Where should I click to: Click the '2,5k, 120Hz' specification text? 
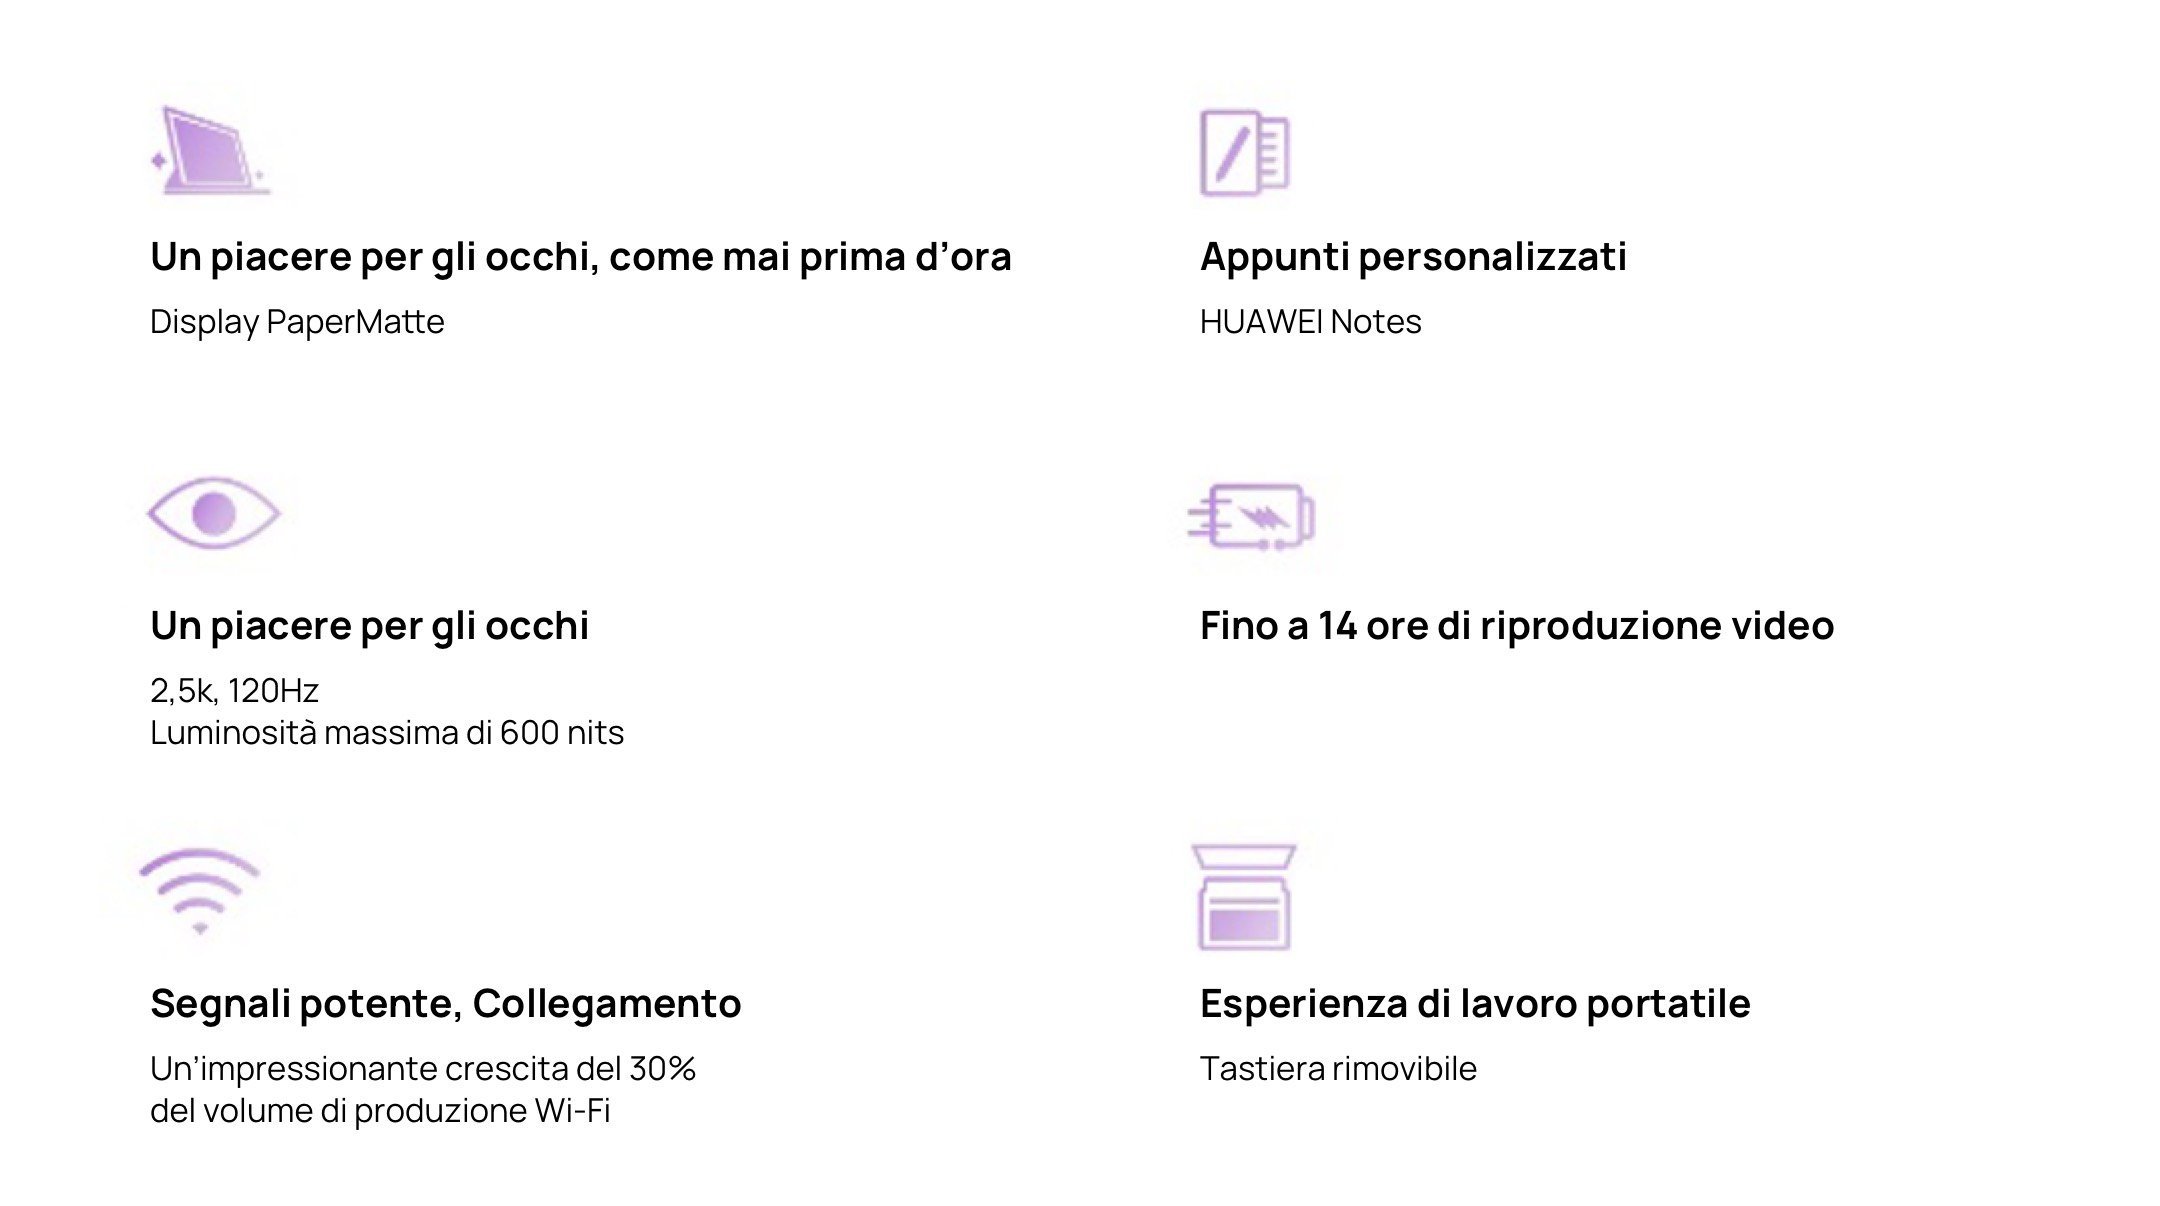pos(234,690)
